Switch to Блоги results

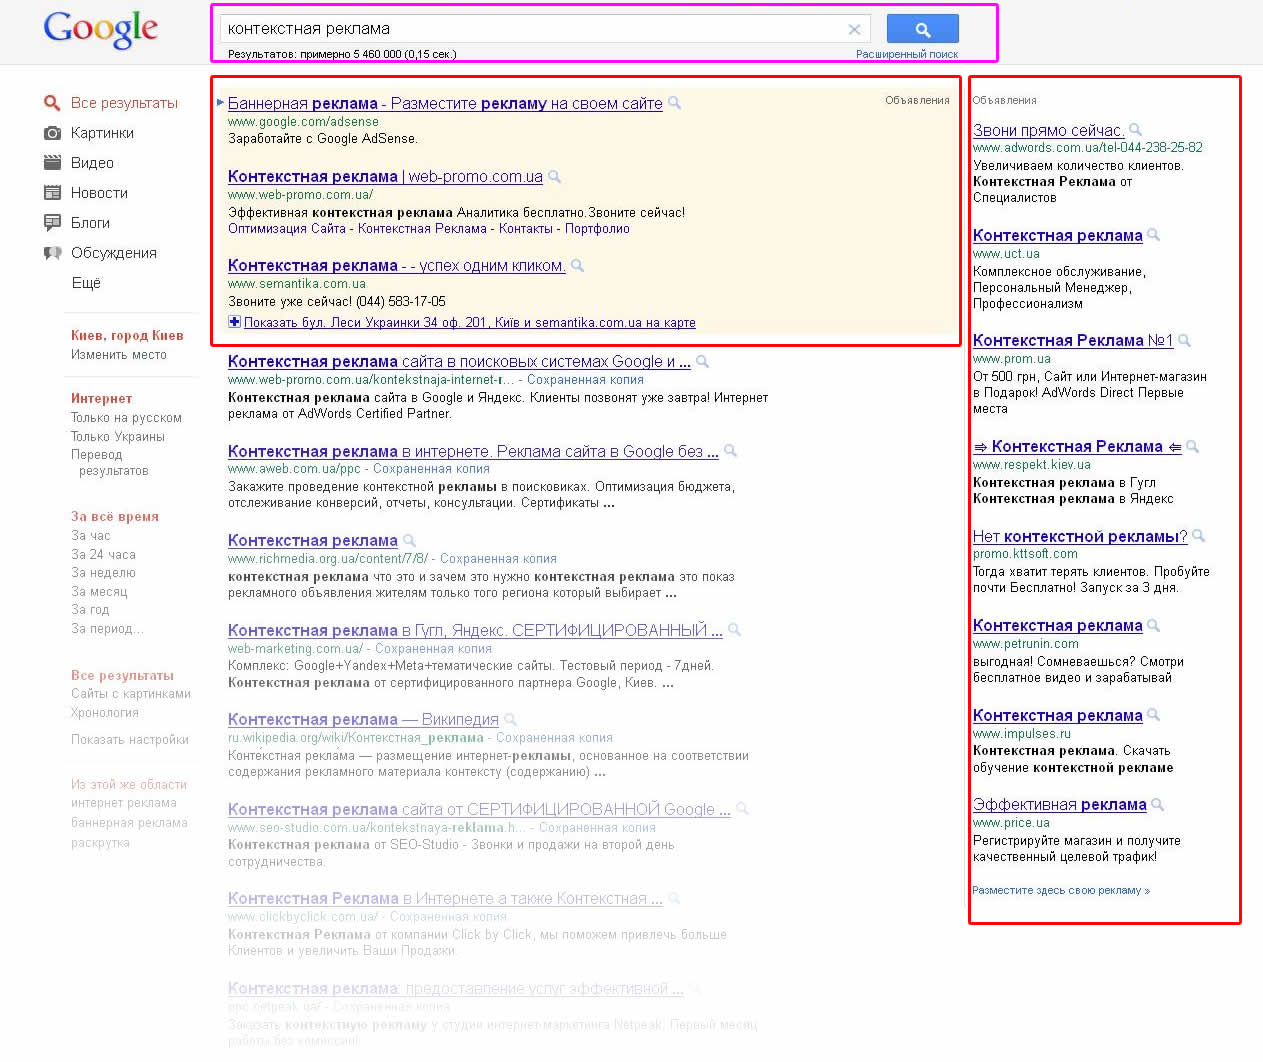pyautogui.click(x=90, y=223)
